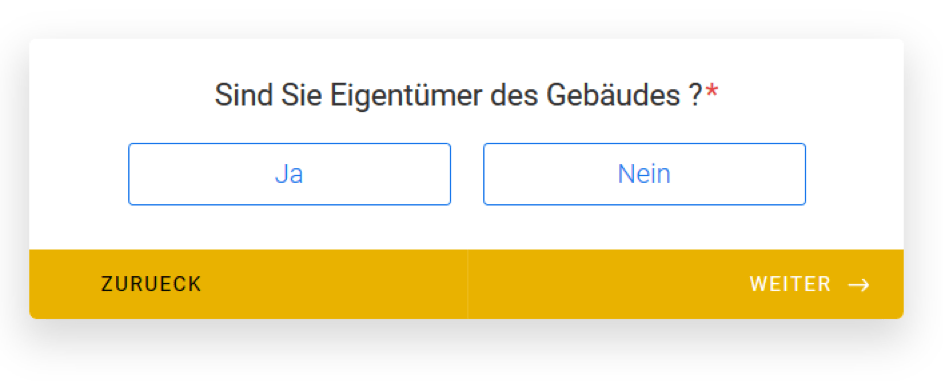Screen dimensions: 943x381
Task: Go back with the ZURUECK button
Action: [x=248, y=284]
